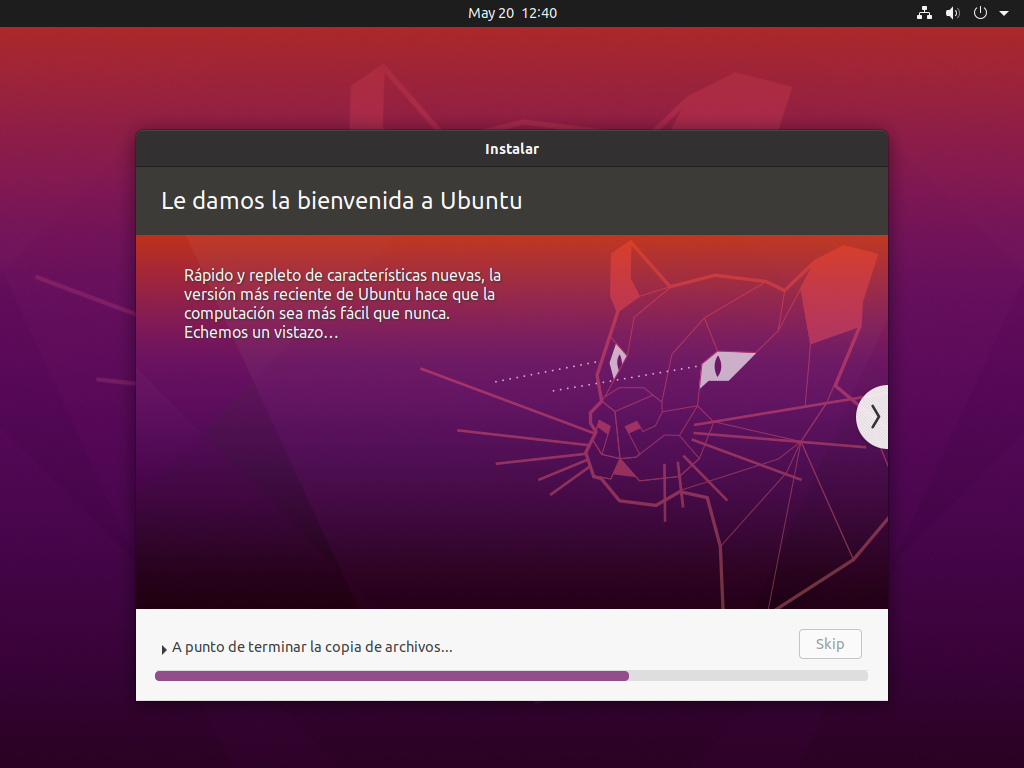This screenshot has height=768, width=1024.
Task: Click the "Instalar" window title
Action: tap(512, 149)
